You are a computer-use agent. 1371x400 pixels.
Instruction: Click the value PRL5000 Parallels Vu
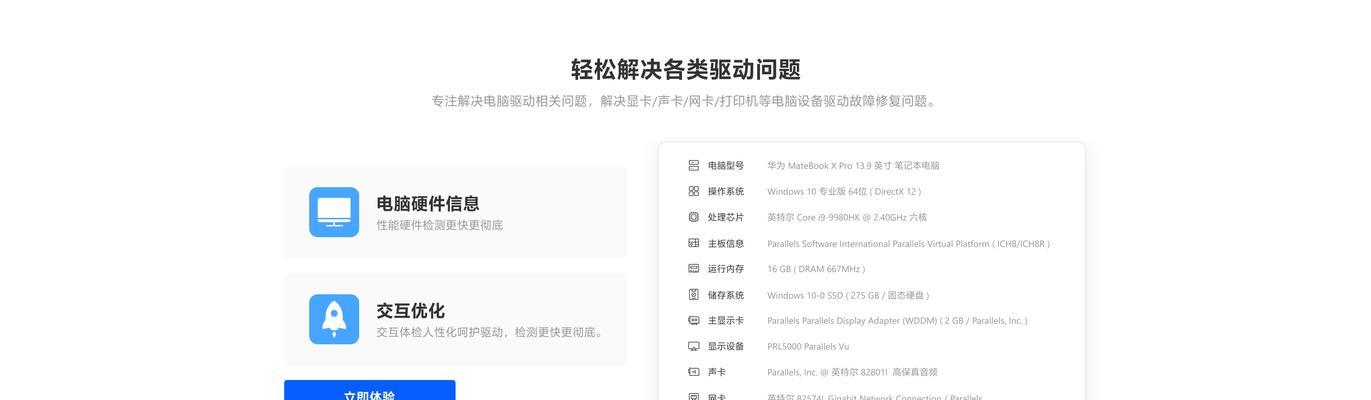808,346
